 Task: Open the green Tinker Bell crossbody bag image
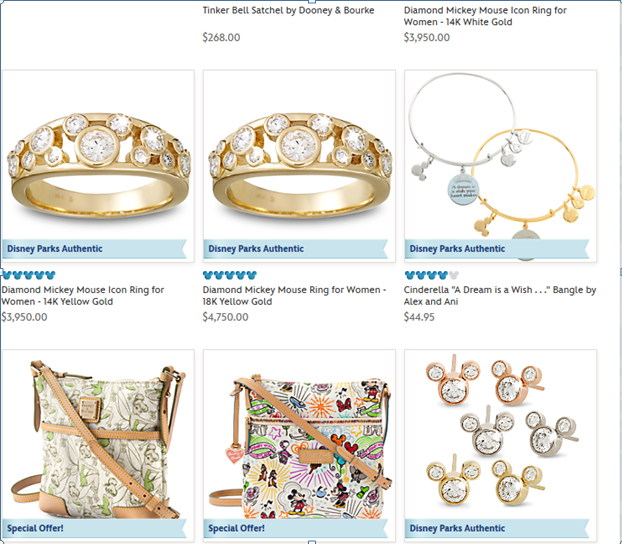tap(98, 445)
